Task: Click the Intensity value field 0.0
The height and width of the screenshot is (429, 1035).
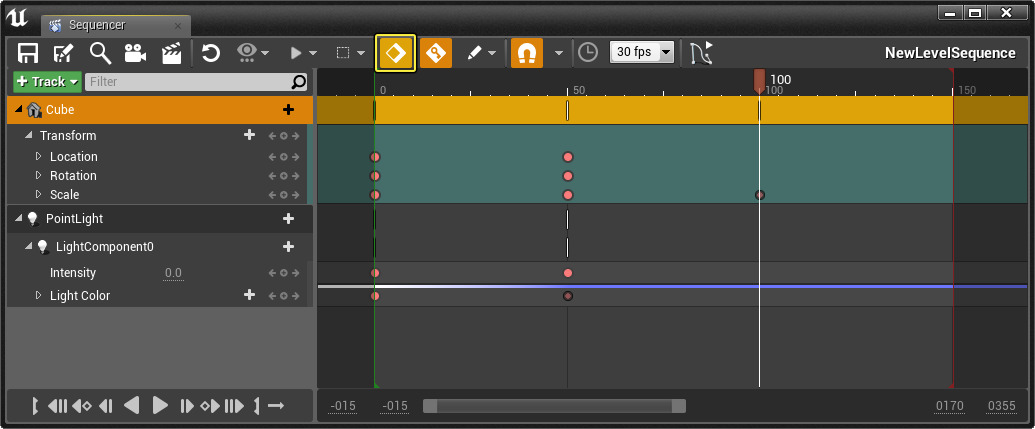Action: click(x=174, y=273)
